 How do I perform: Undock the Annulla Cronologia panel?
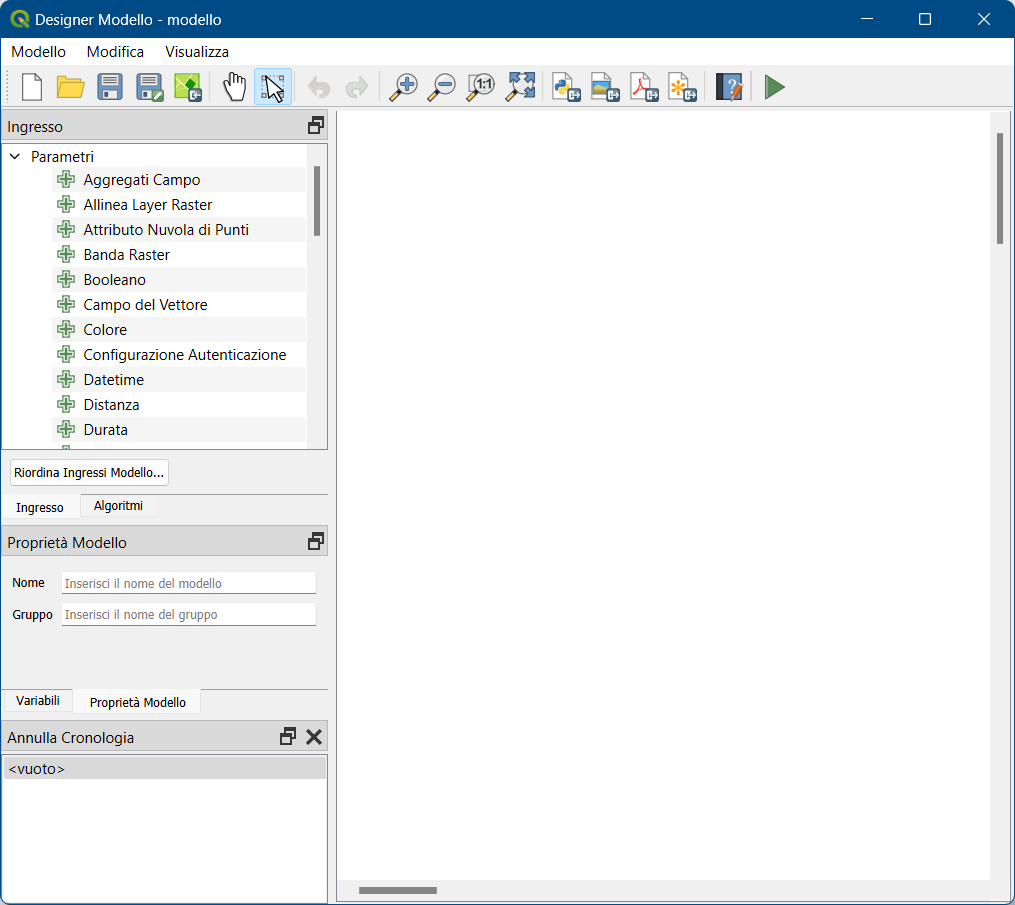[287, 737]
